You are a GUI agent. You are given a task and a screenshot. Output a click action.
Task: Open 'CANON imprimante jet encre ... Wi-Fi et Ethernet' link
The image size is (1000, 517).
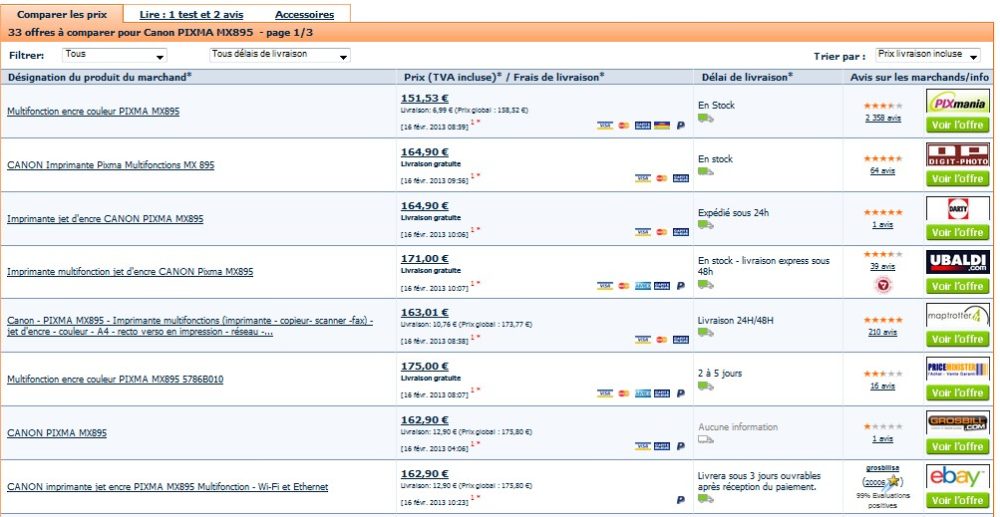tap(168, 486)
